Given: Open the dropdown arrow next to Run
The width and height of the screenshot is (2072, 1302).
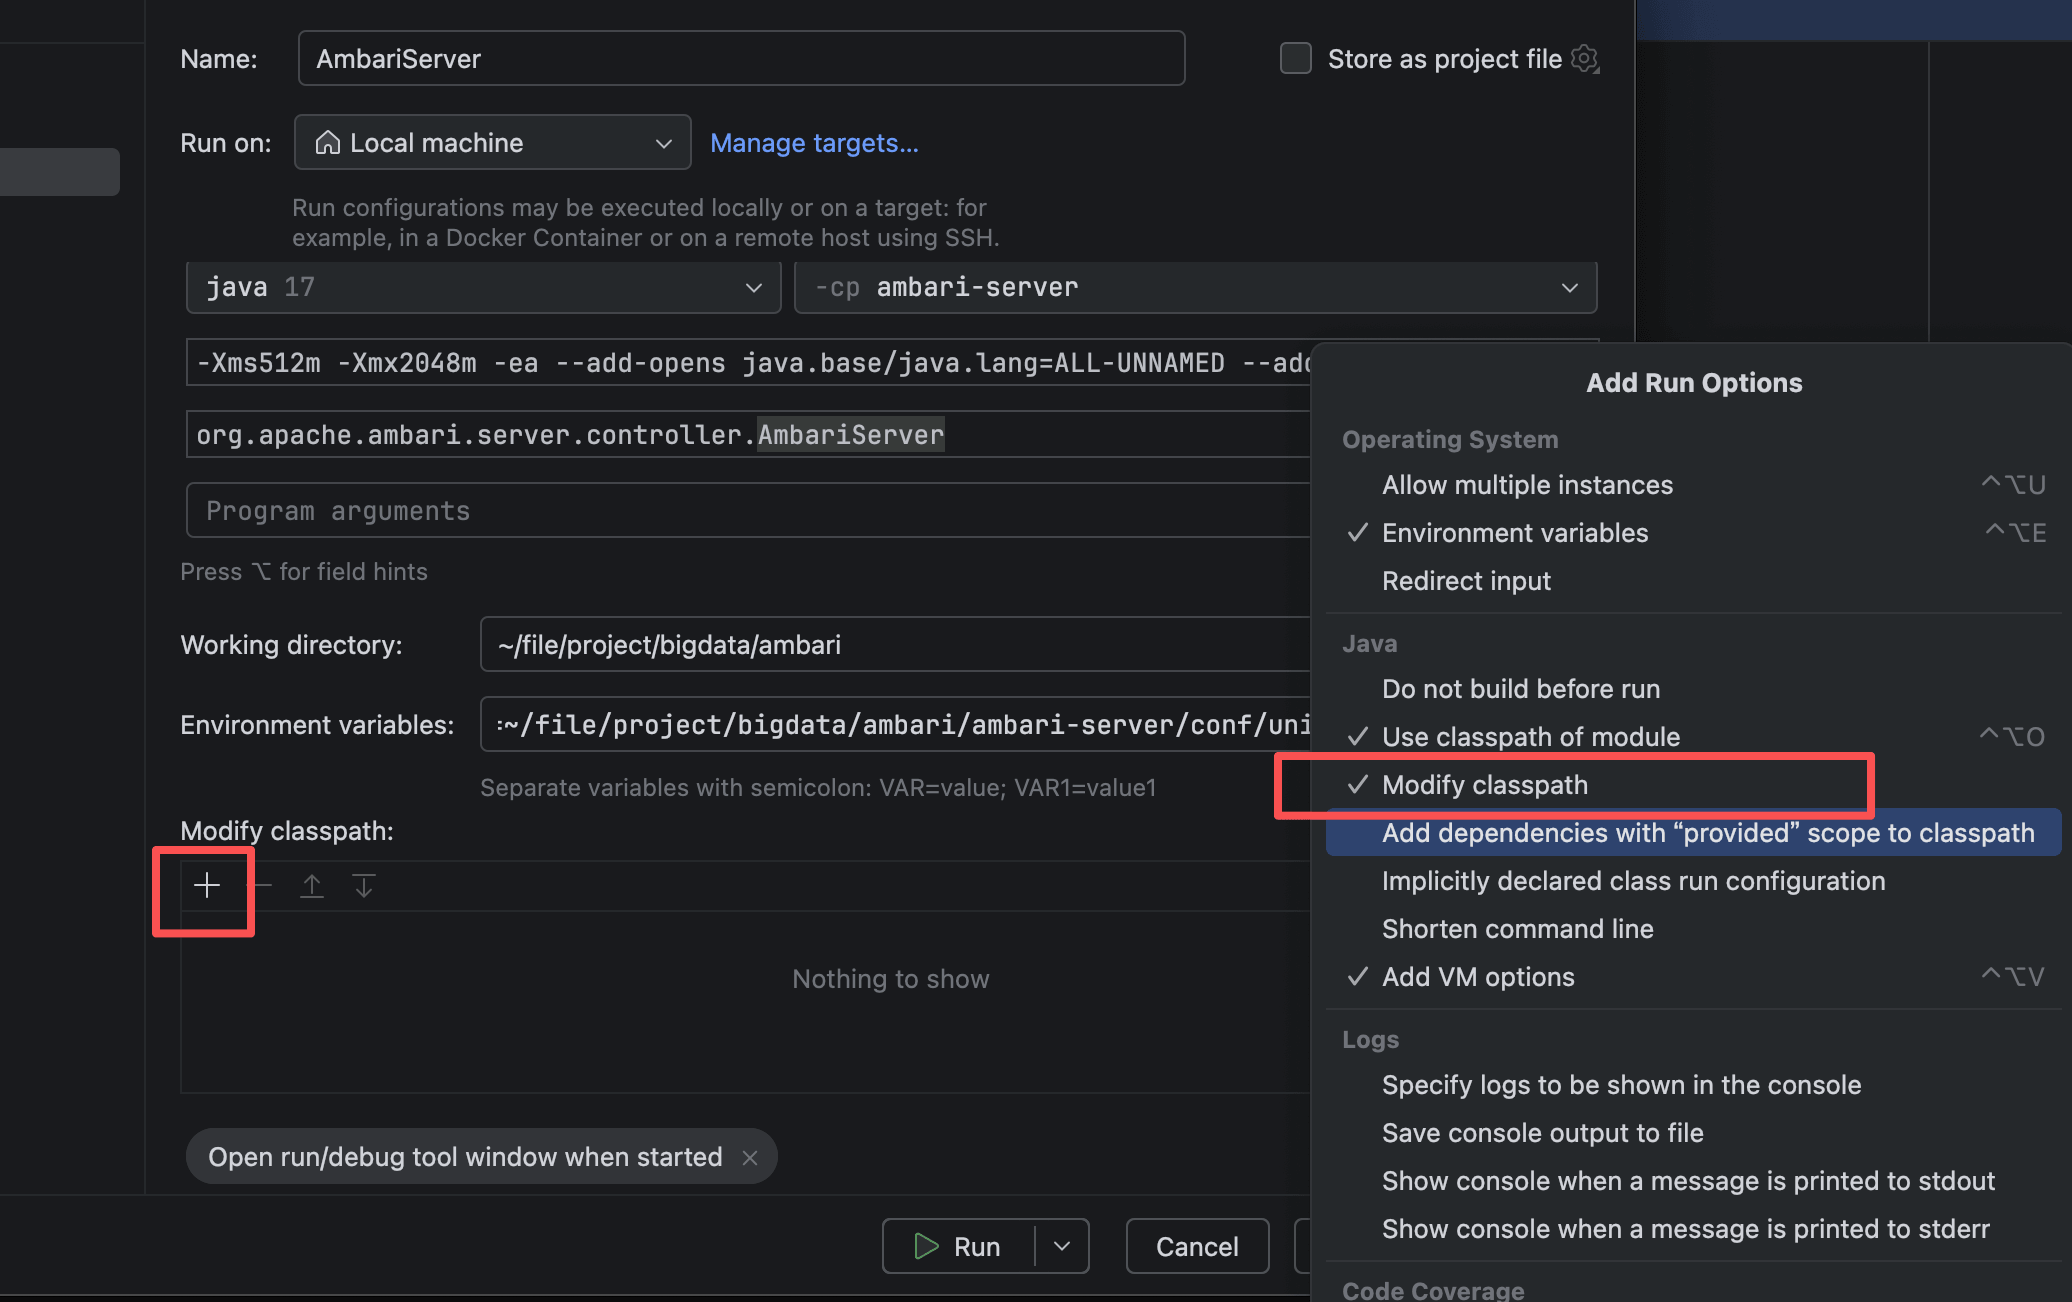Looking at the screenshot, I should coord(1062,1247).
